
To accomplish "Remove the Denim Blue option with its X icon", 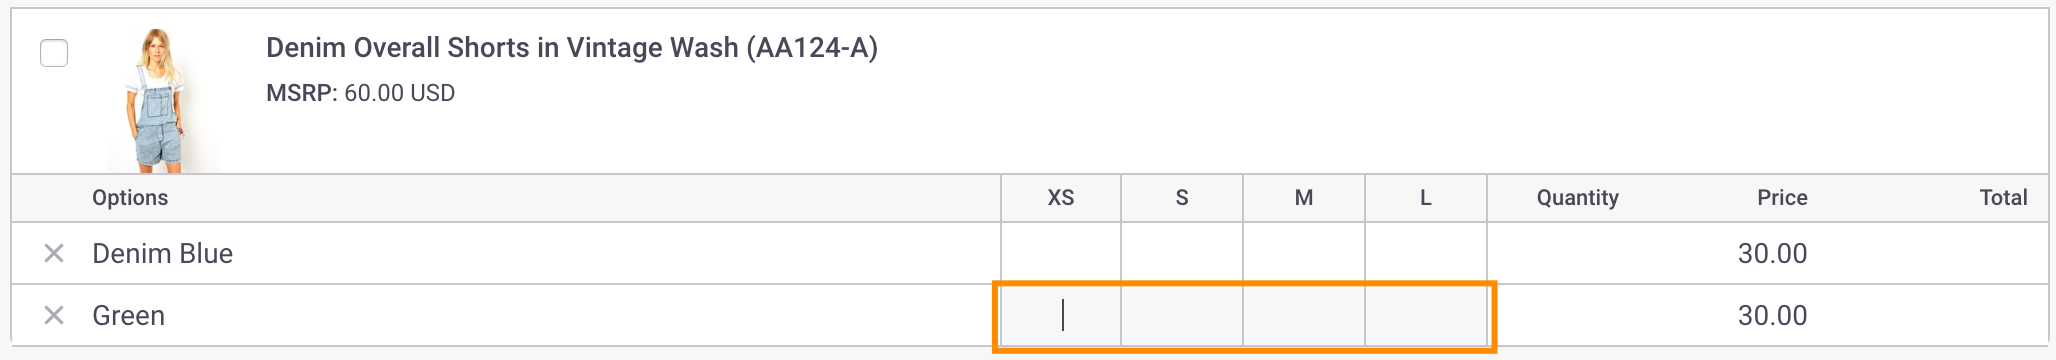I will (x=54, y=254).
